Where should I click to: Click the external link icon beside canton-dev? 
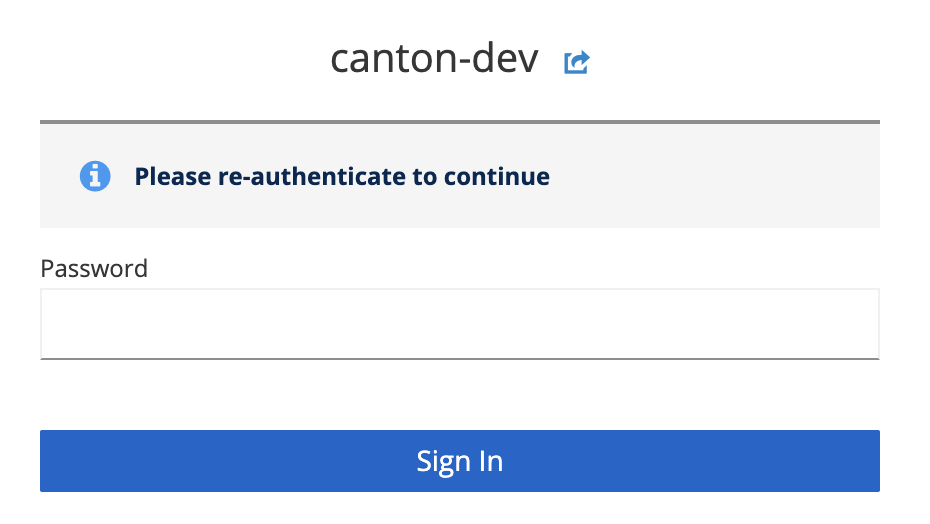pos(577,63)
